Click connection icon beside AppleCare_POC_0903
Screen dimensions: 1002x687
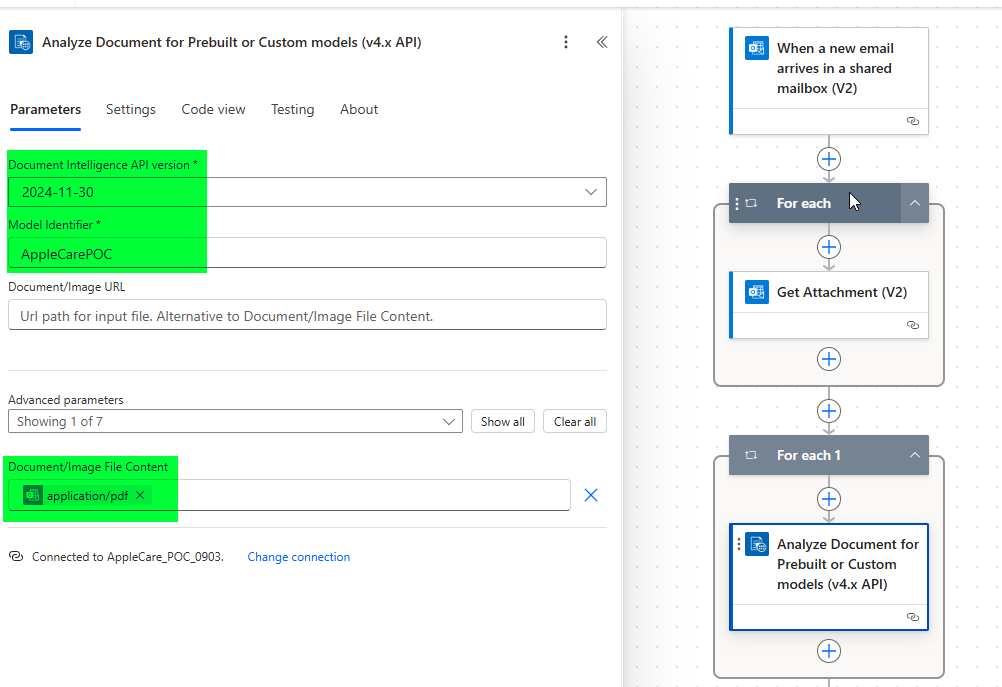[16, 557]
